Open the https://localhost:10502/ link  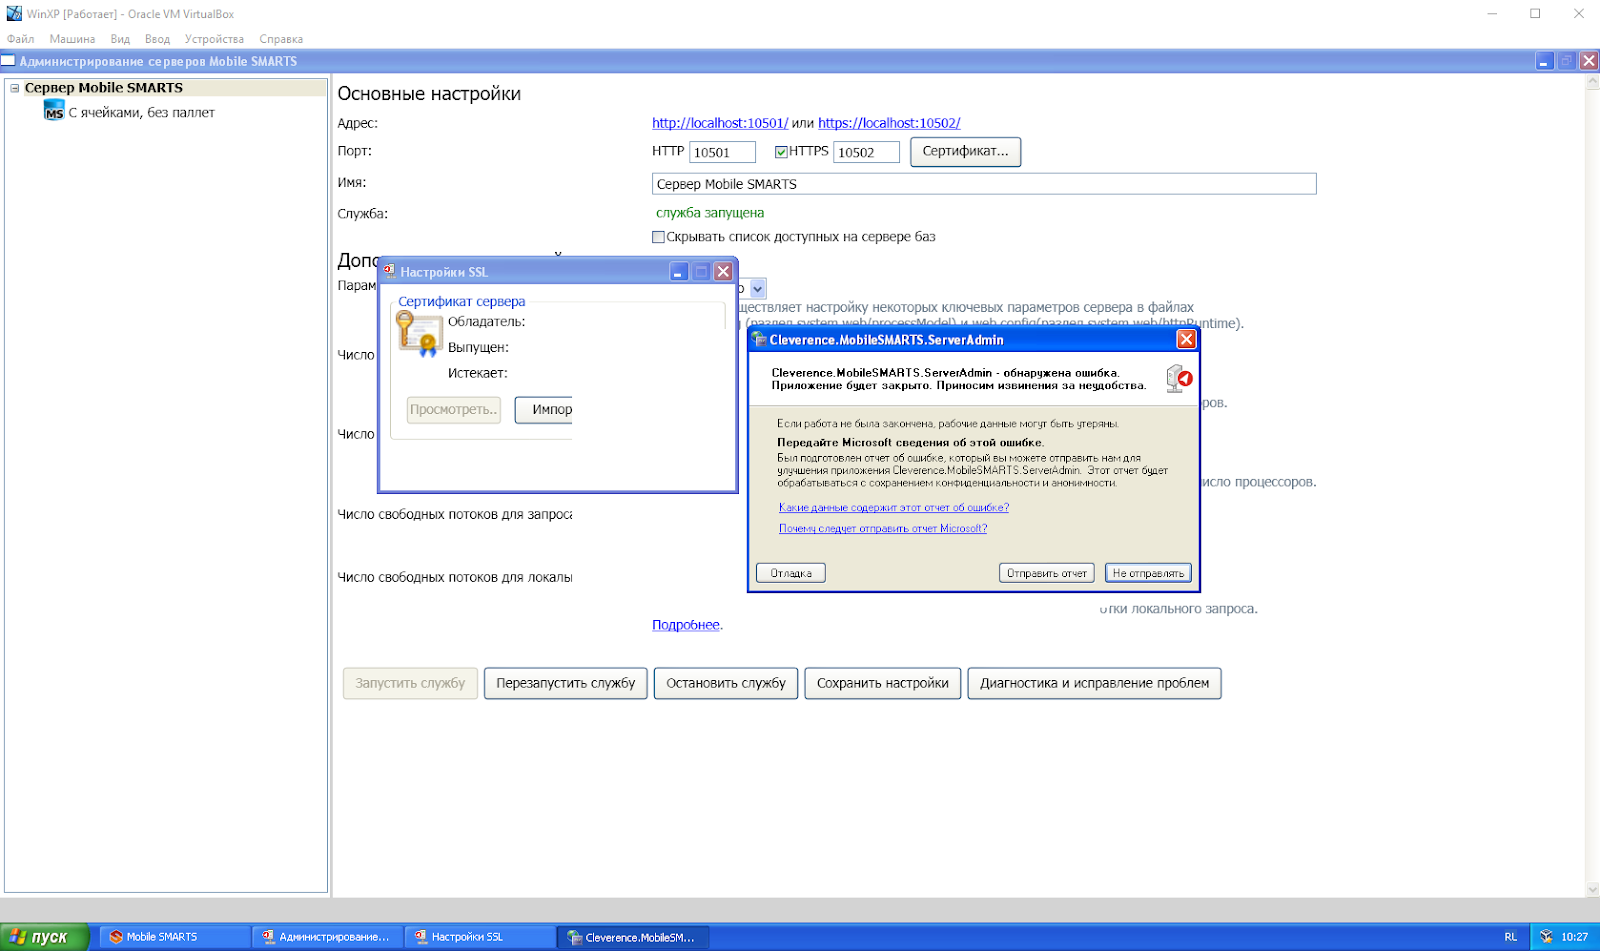tap(889, 123)
